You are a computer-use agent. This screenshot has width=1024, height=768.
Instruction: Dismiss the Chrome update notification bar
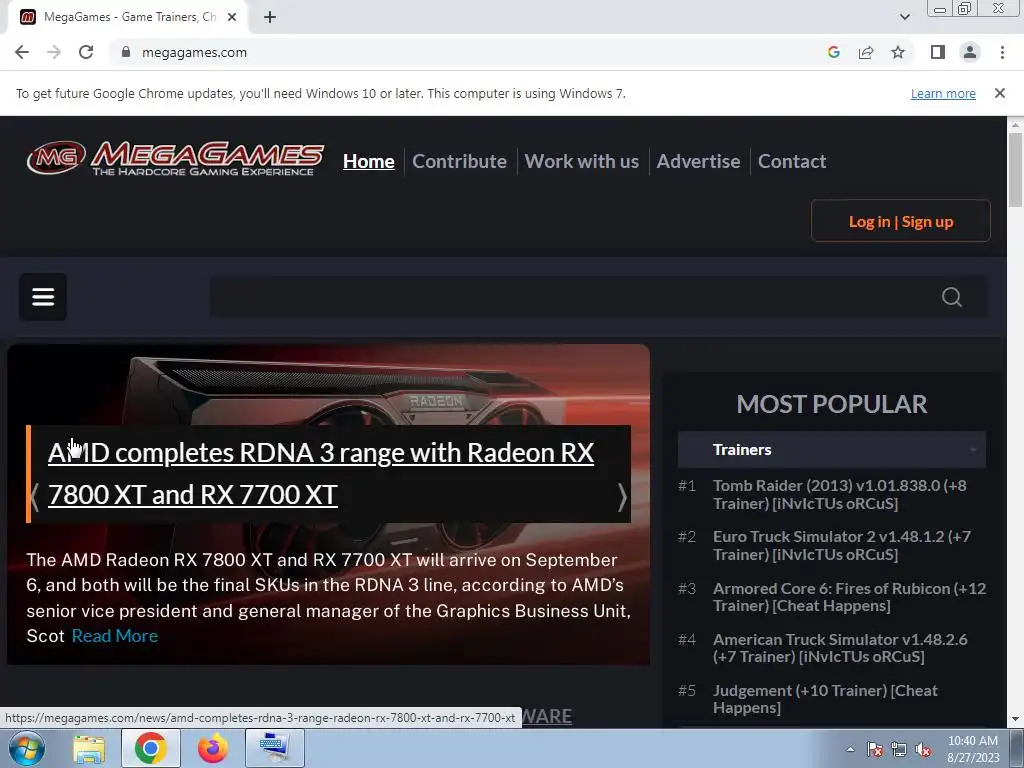coord(999,93)
